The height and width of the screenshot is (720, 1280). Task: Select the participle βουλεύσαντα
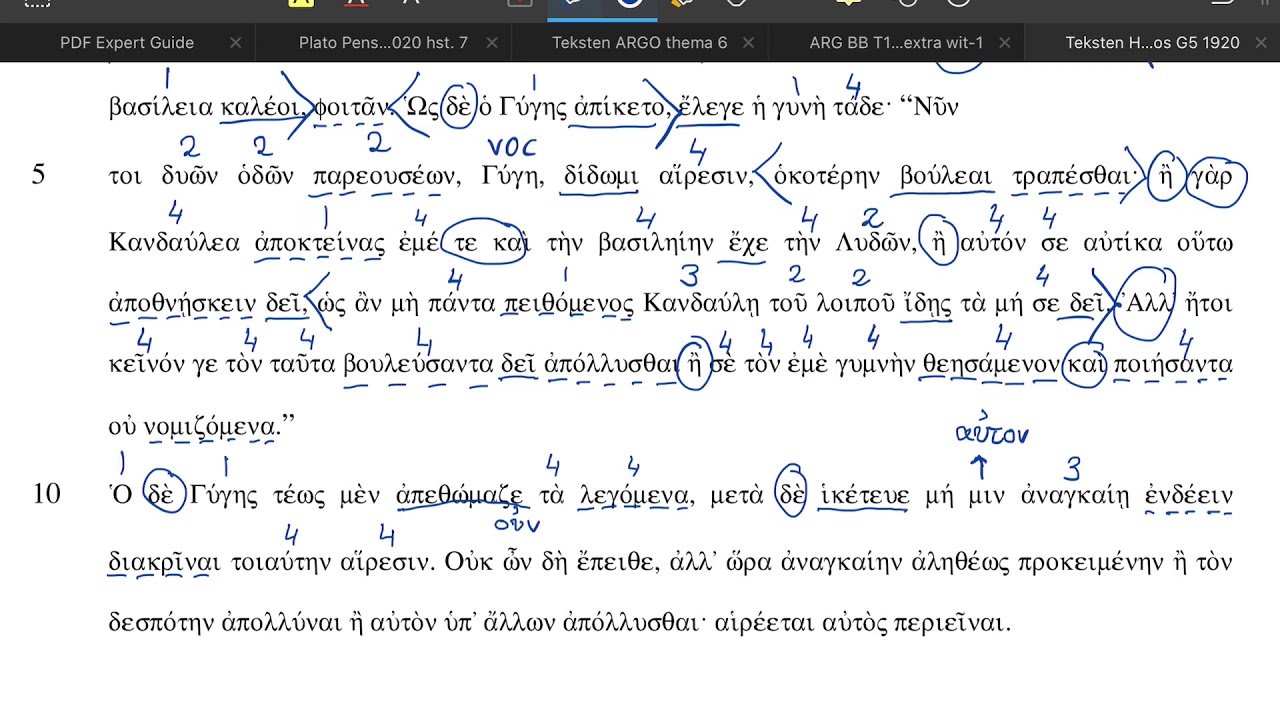click(417, 365)
